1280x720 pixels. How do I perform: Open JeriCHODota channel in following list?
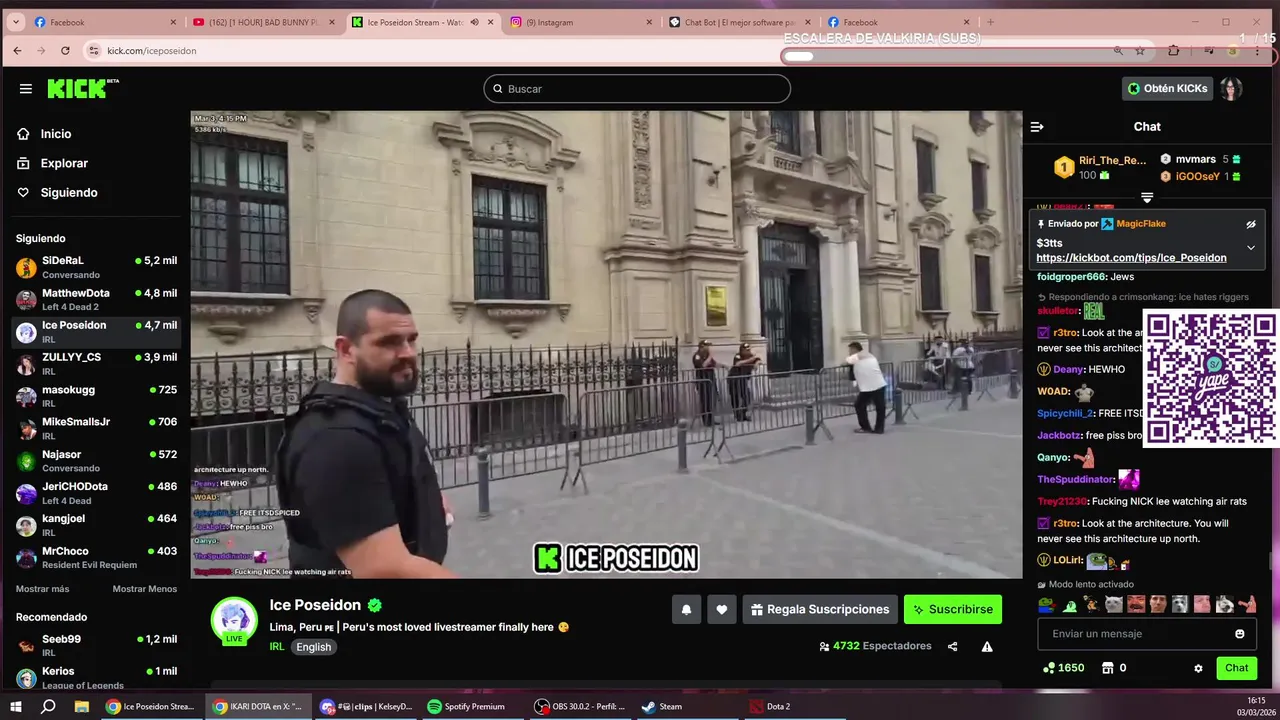click(96, 493)
